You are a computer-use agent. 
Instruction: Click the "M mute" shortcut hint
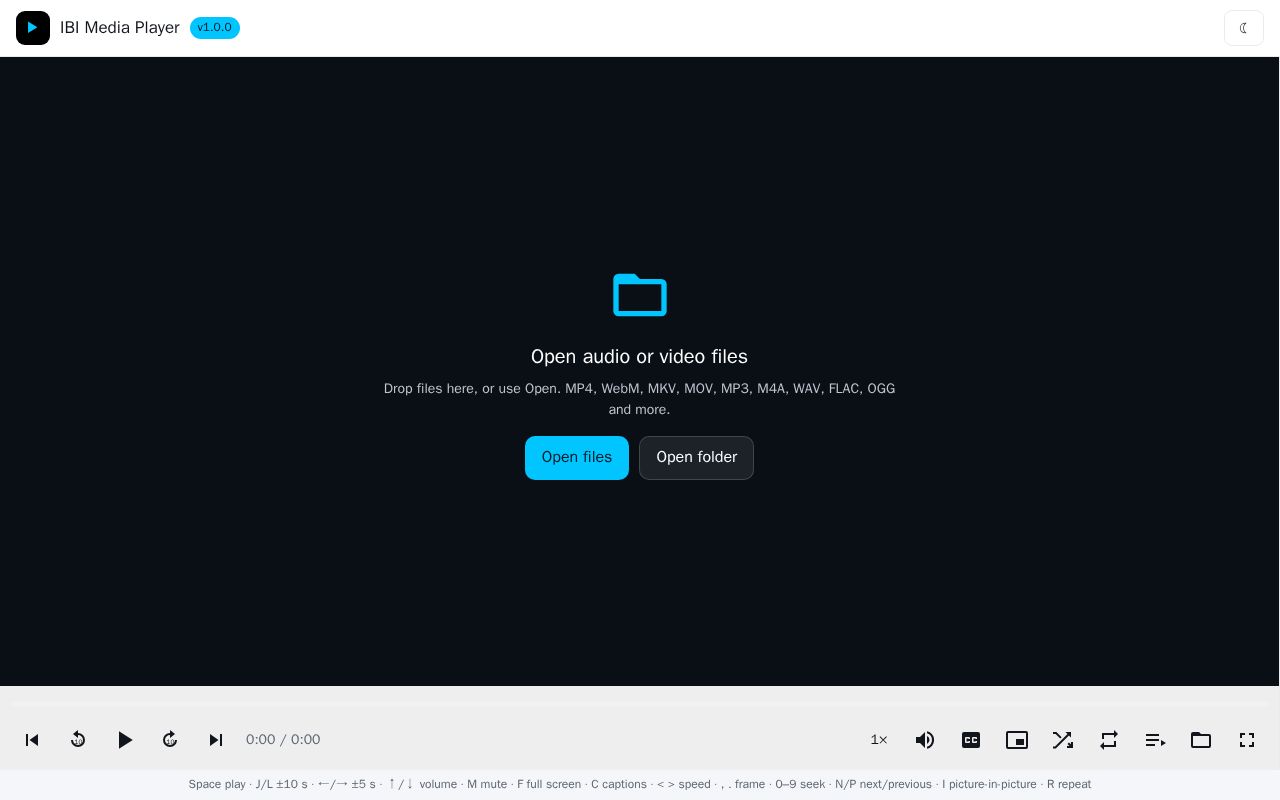[487, 784]
